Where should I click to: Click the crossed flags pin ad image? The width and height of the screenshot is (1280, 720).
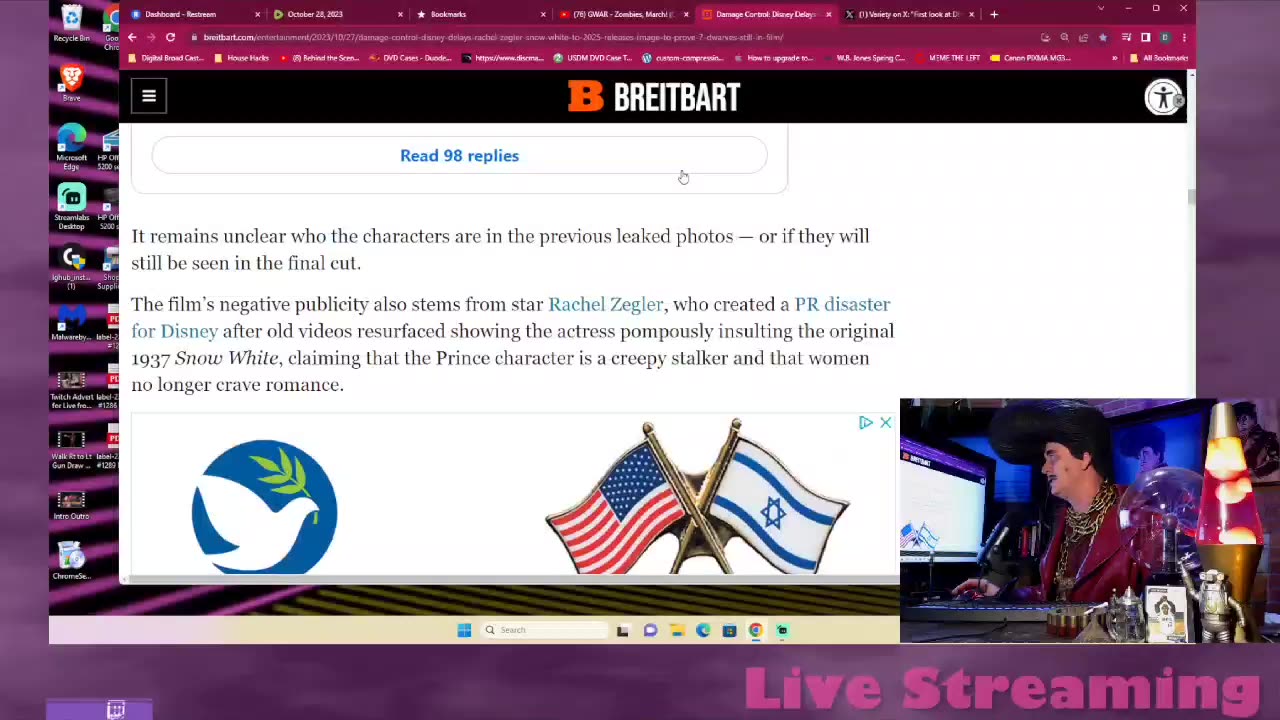[697, 497]
